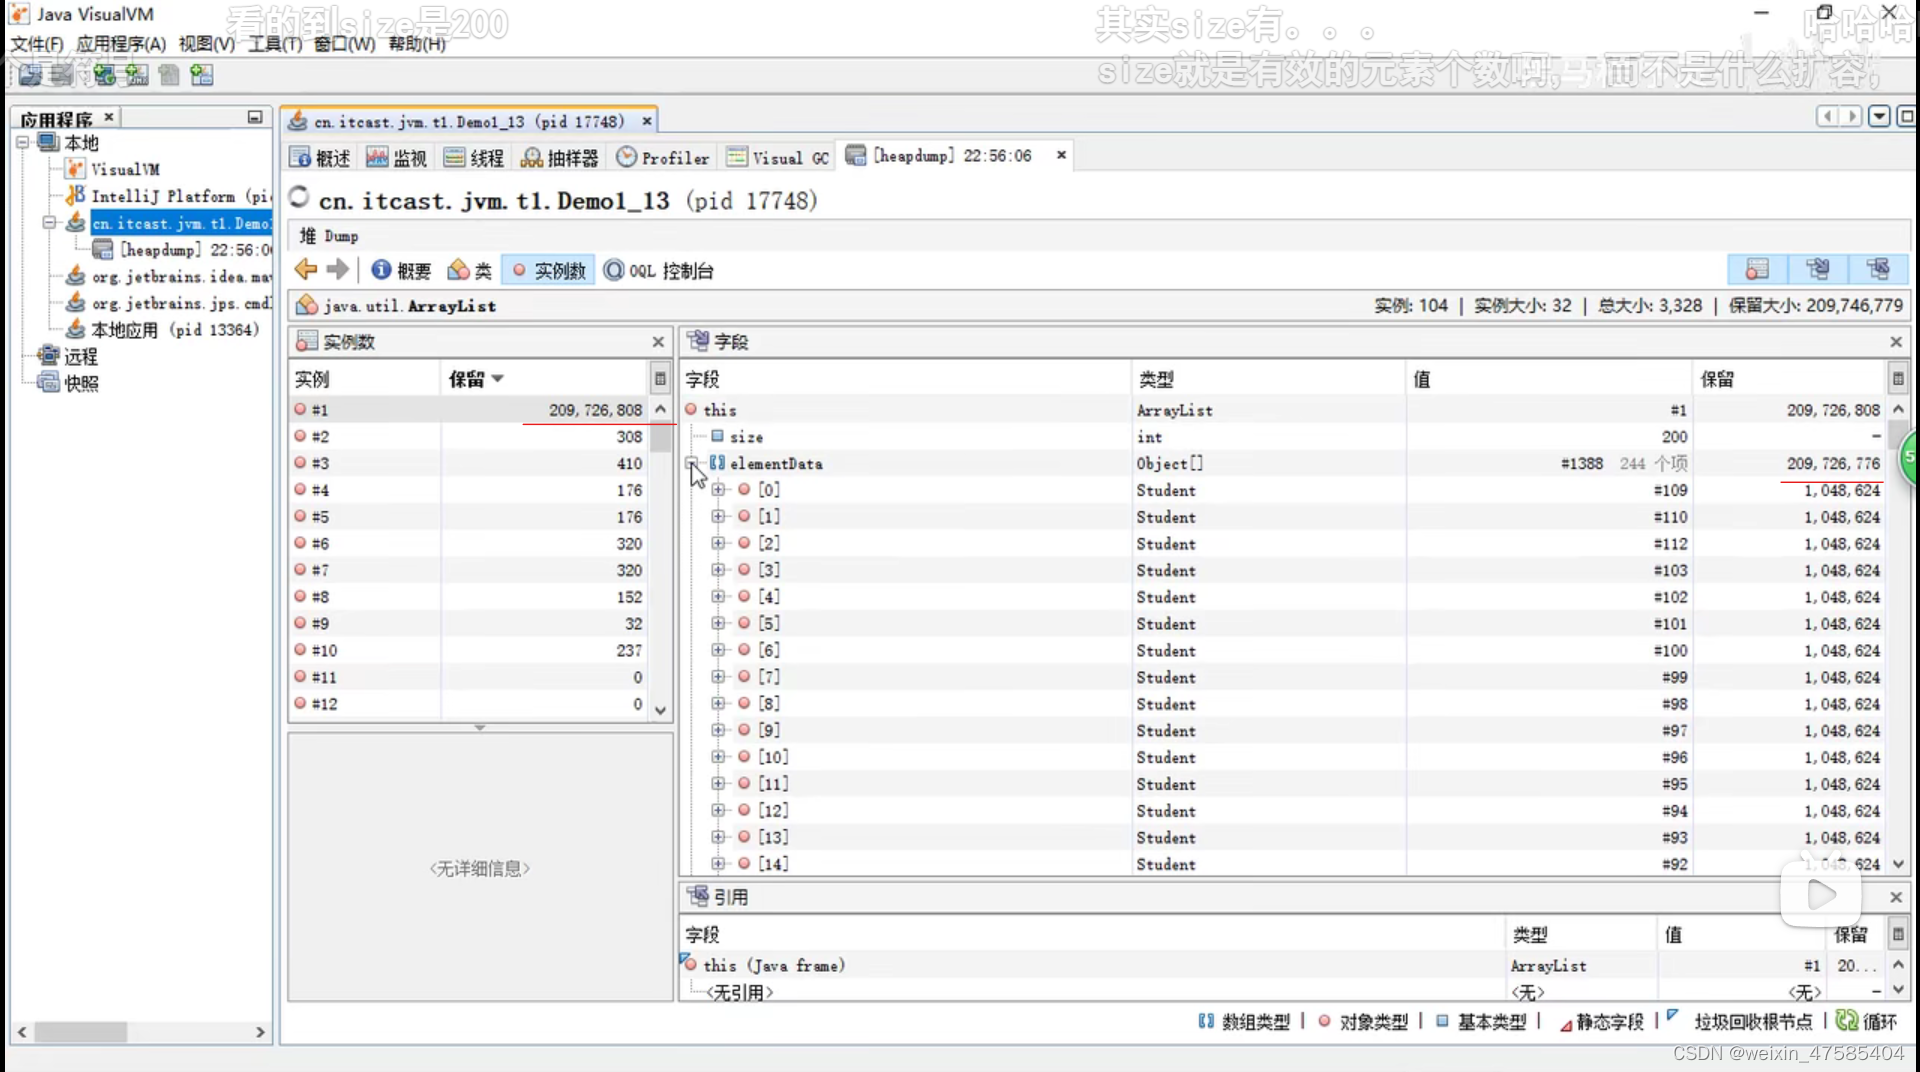Expand the [12] Student element

point(718,810)
